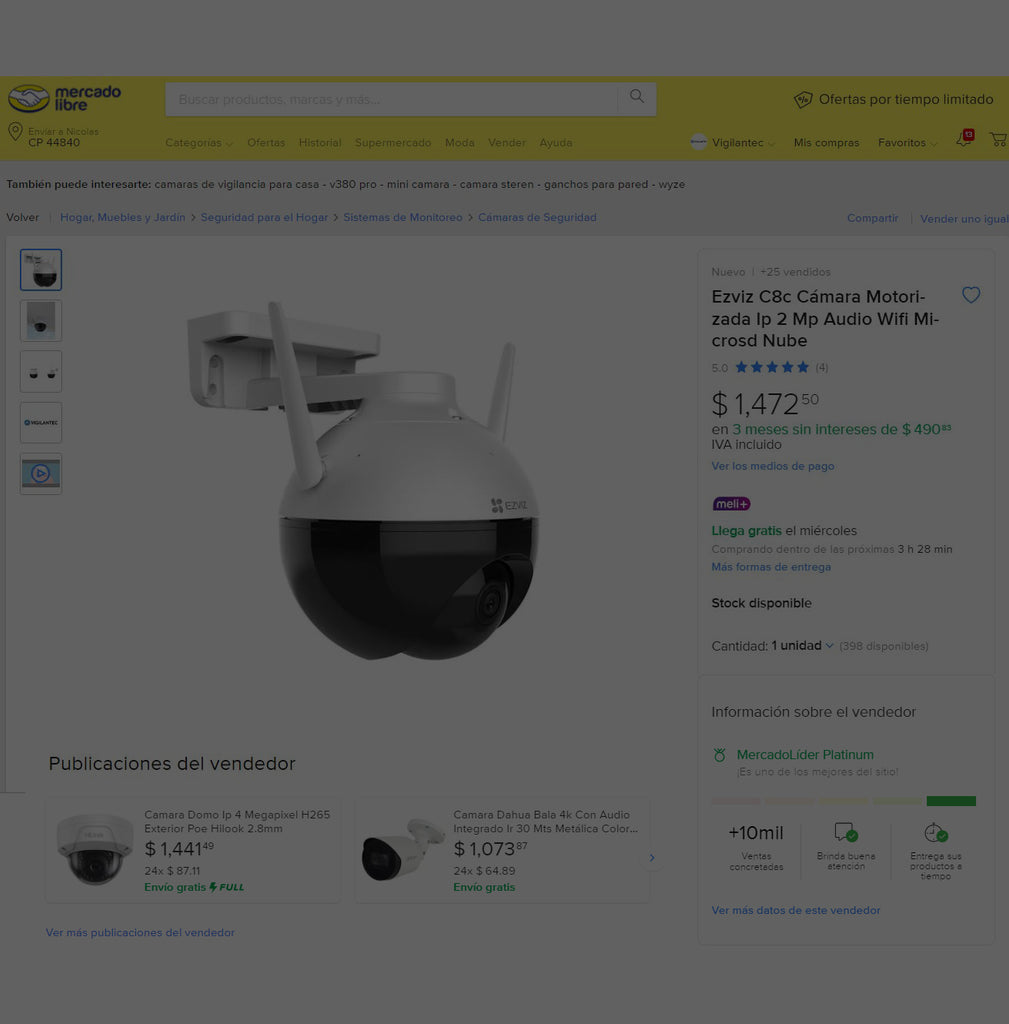Screen dimensions: 1009x1024
Task: Click the search magnifier icon
Action: (636, 98)
